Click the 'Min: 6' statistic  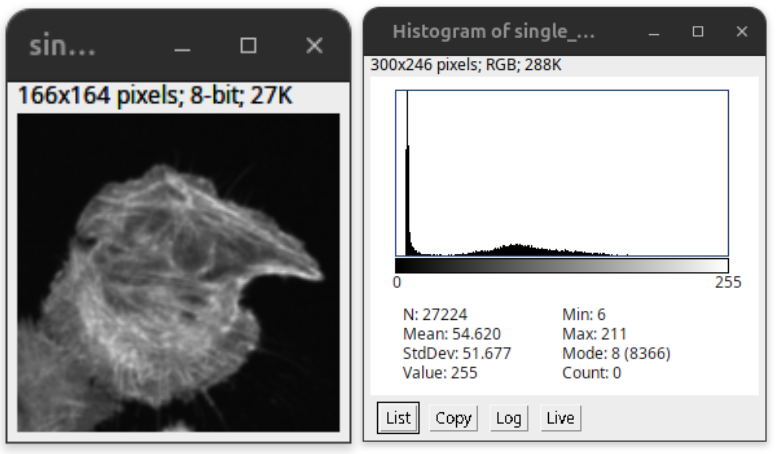click(584, 314)
